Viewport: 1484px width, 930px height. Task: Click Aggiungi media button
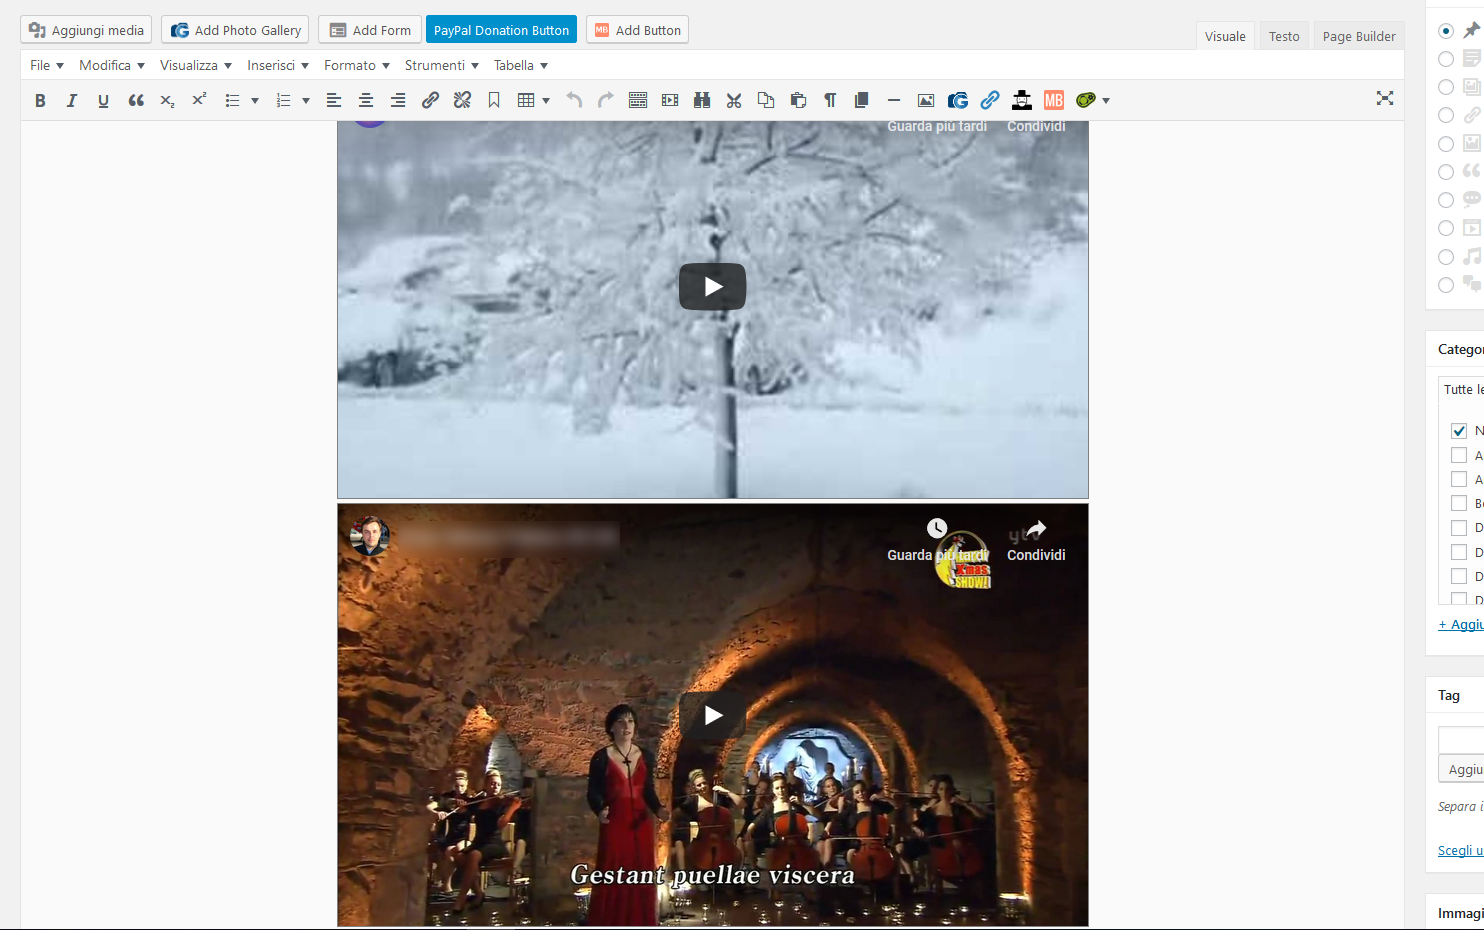[x=86, y=30]
